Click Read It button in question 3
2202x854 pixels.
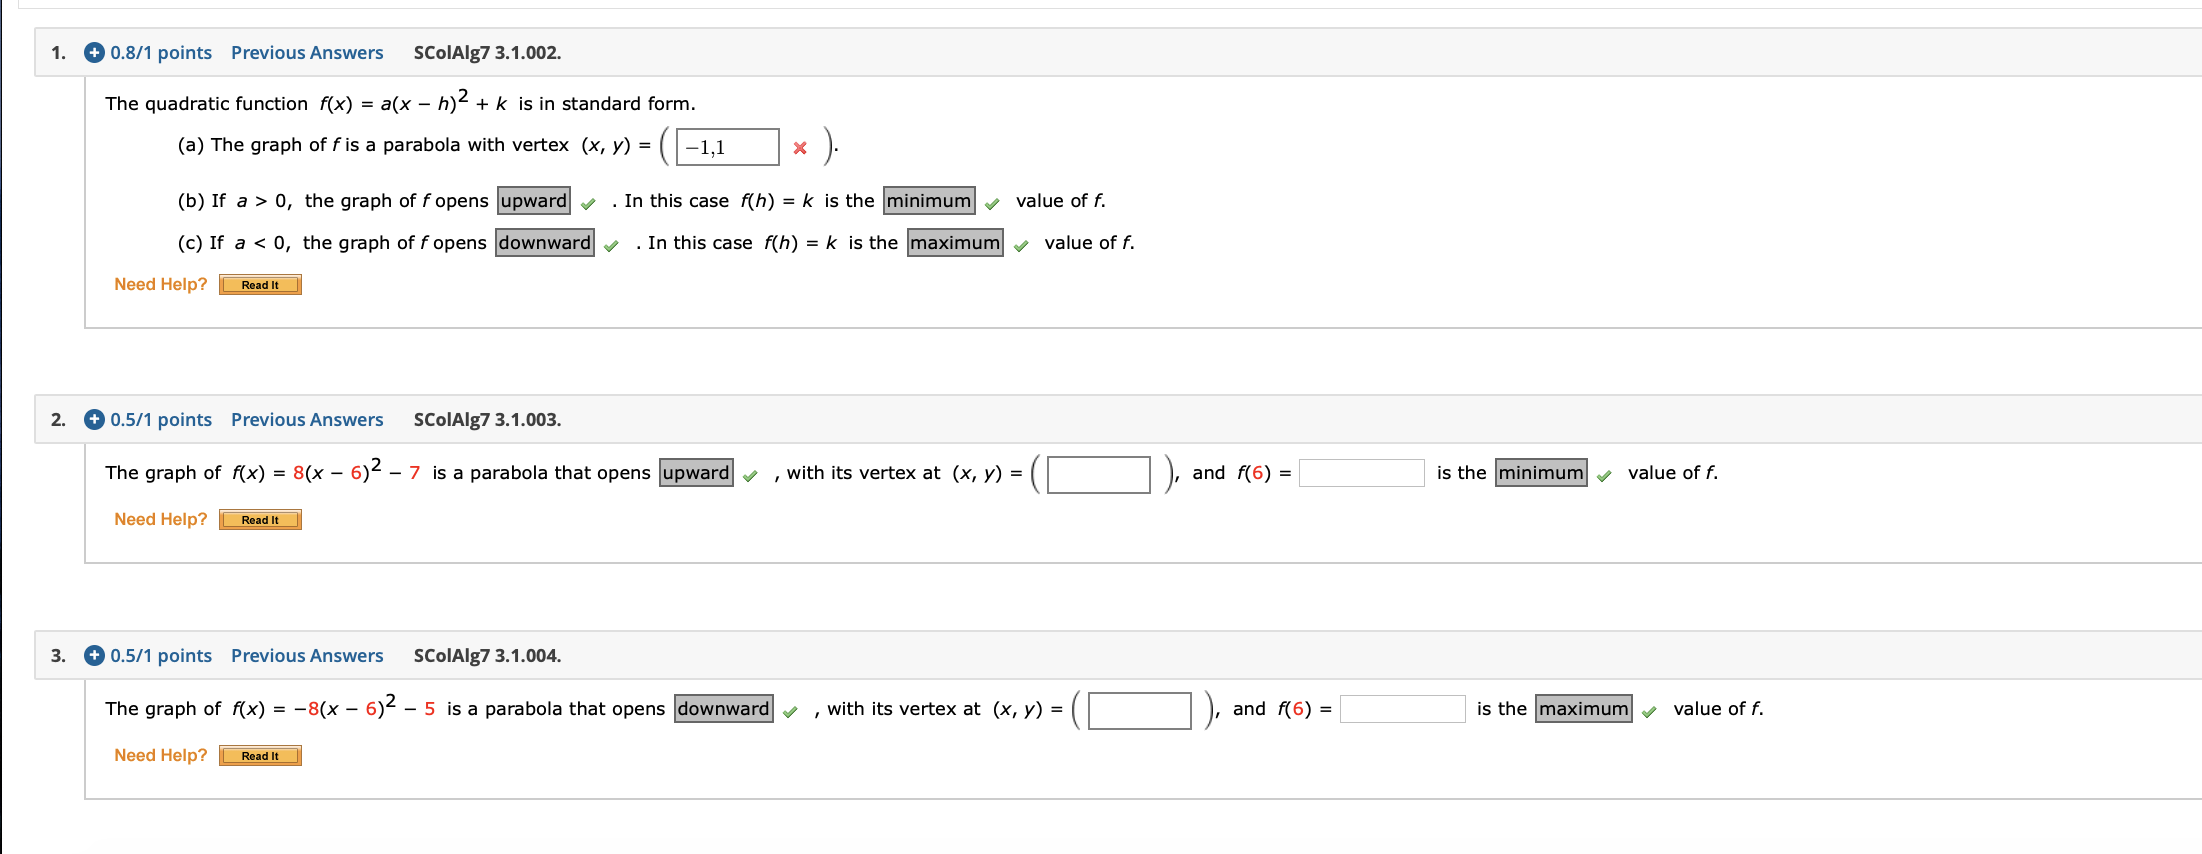(260, 756)
